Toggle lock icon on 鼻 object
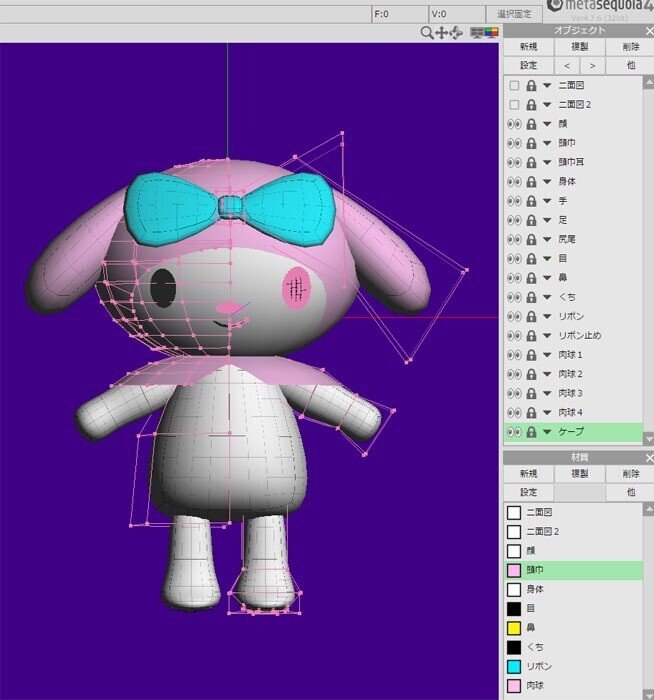This screenshot has width=654, height=700. (x=531, y=278)
